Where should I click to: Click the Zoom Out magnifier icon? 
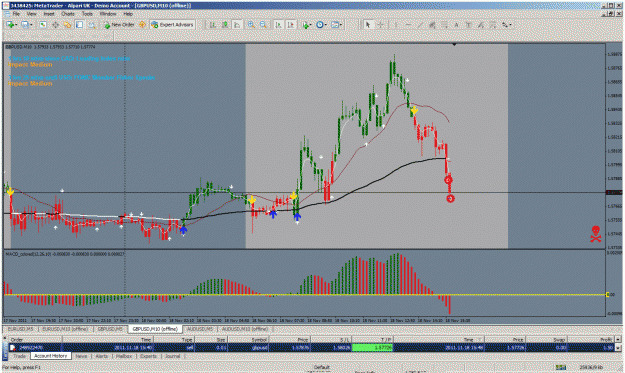[263, 25]
